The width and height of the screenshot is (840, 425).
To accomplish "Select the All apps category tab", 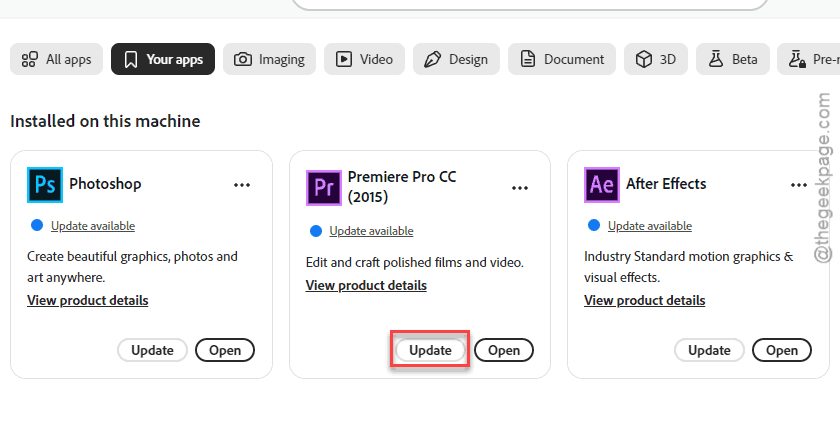I will (56, 59).
